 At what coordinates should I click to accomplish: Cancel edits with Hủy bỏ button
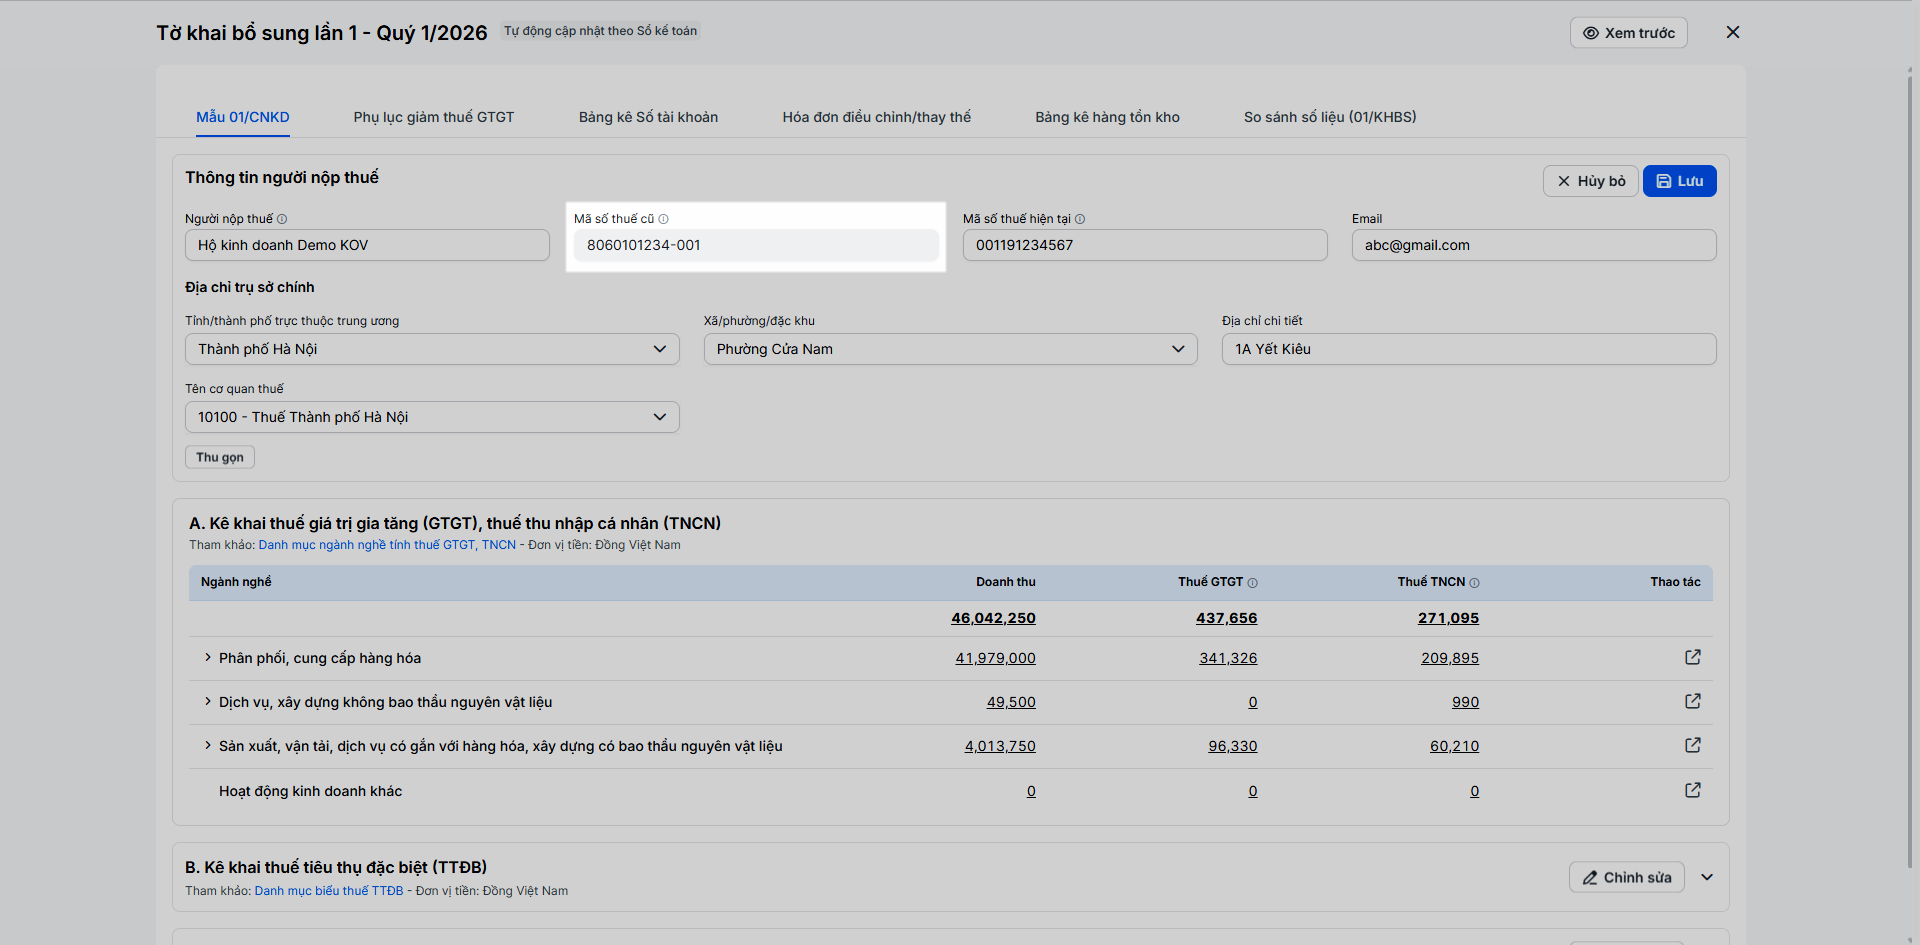[1591, 181]
